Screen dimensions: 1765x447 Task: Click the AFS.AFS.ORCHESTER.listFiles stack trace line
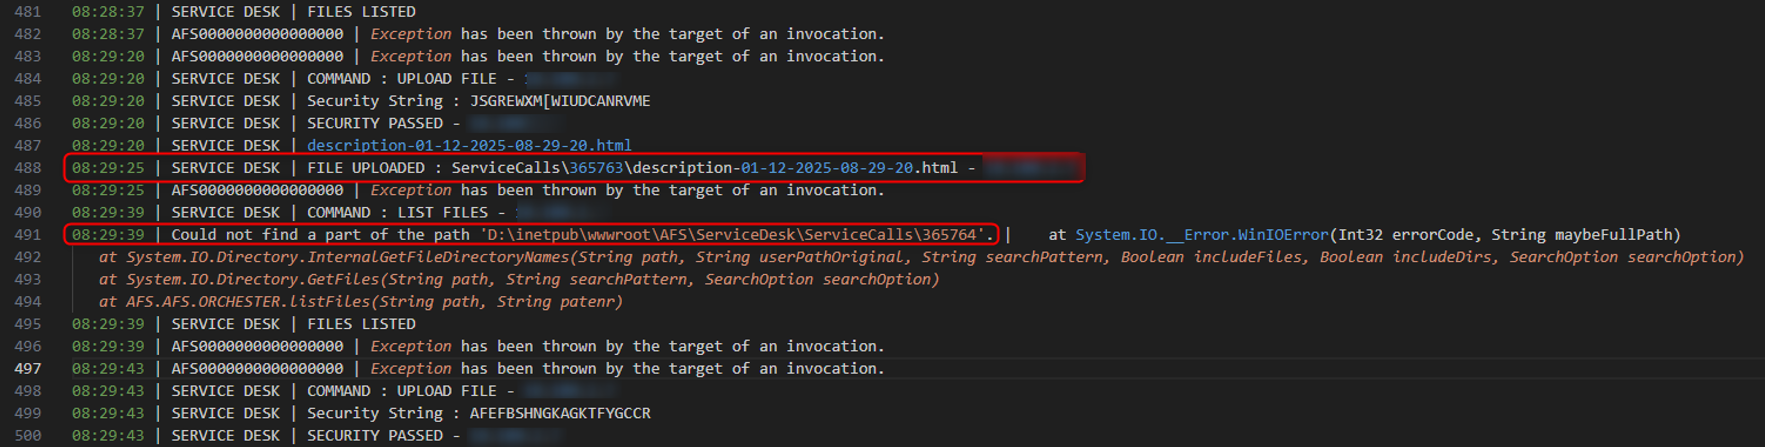click(x=374, y=301)
